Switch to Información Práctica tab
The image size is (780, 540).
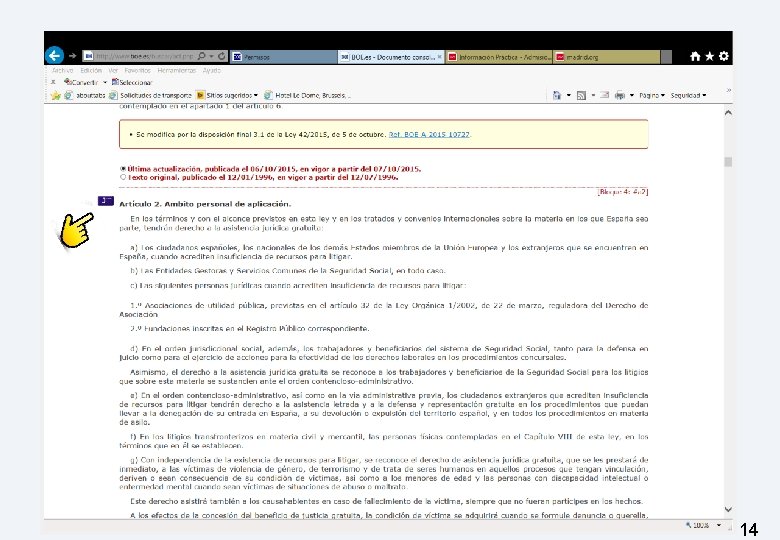coord(499,57)
